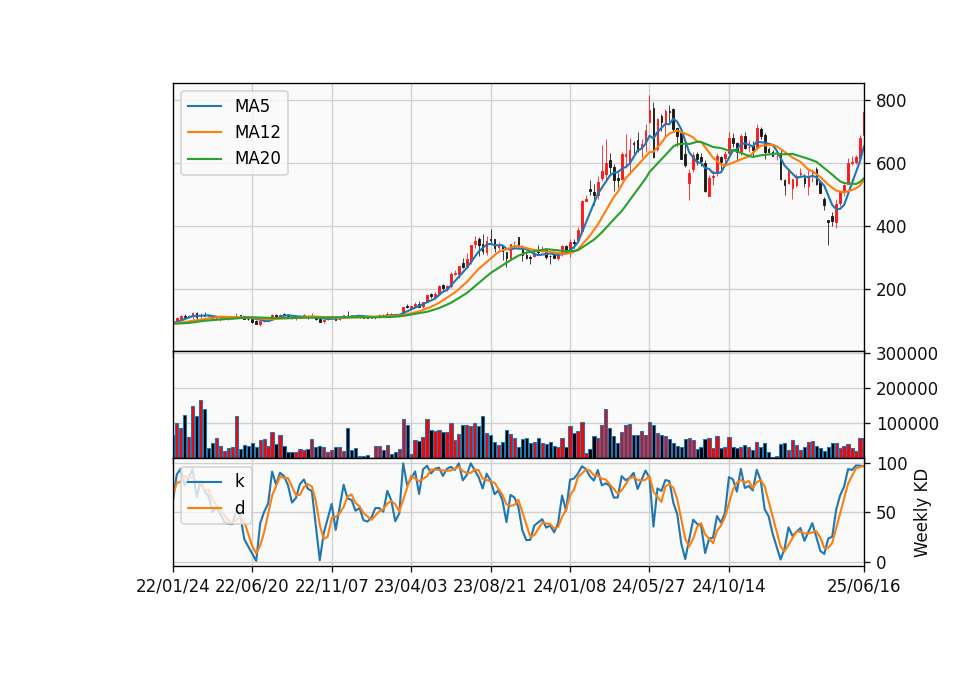960x690 pixels.
Task: Click the 800 price axis tick label
Action: point(891,101)
